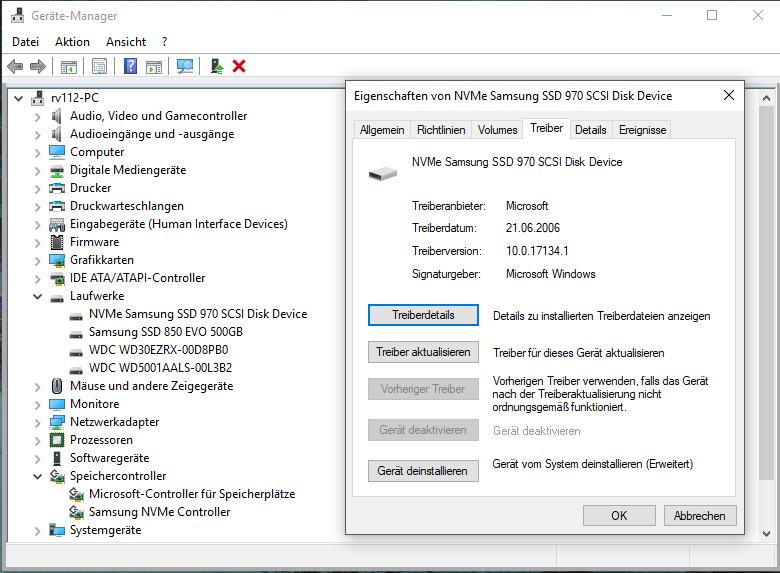Click the Firmware category chip icon
Screen dimensions: 780x573
[57, 242]
